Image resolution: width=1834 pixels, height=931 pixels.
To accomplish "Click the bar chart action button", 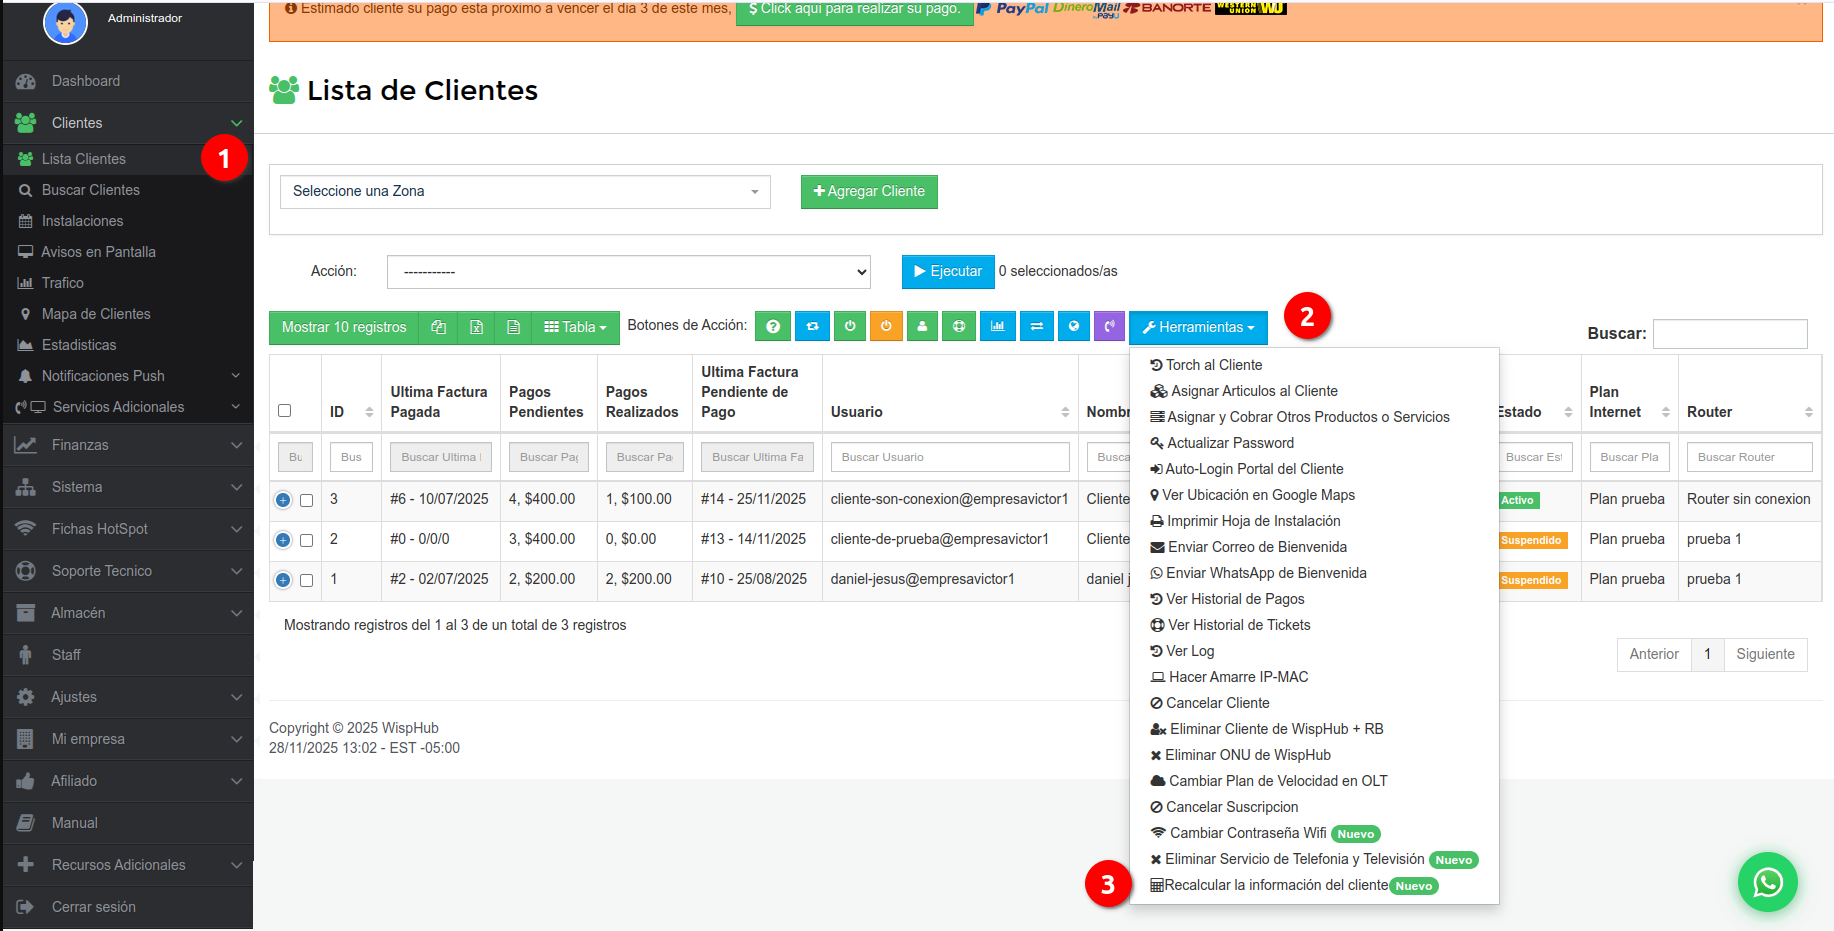I will point(997,326).
